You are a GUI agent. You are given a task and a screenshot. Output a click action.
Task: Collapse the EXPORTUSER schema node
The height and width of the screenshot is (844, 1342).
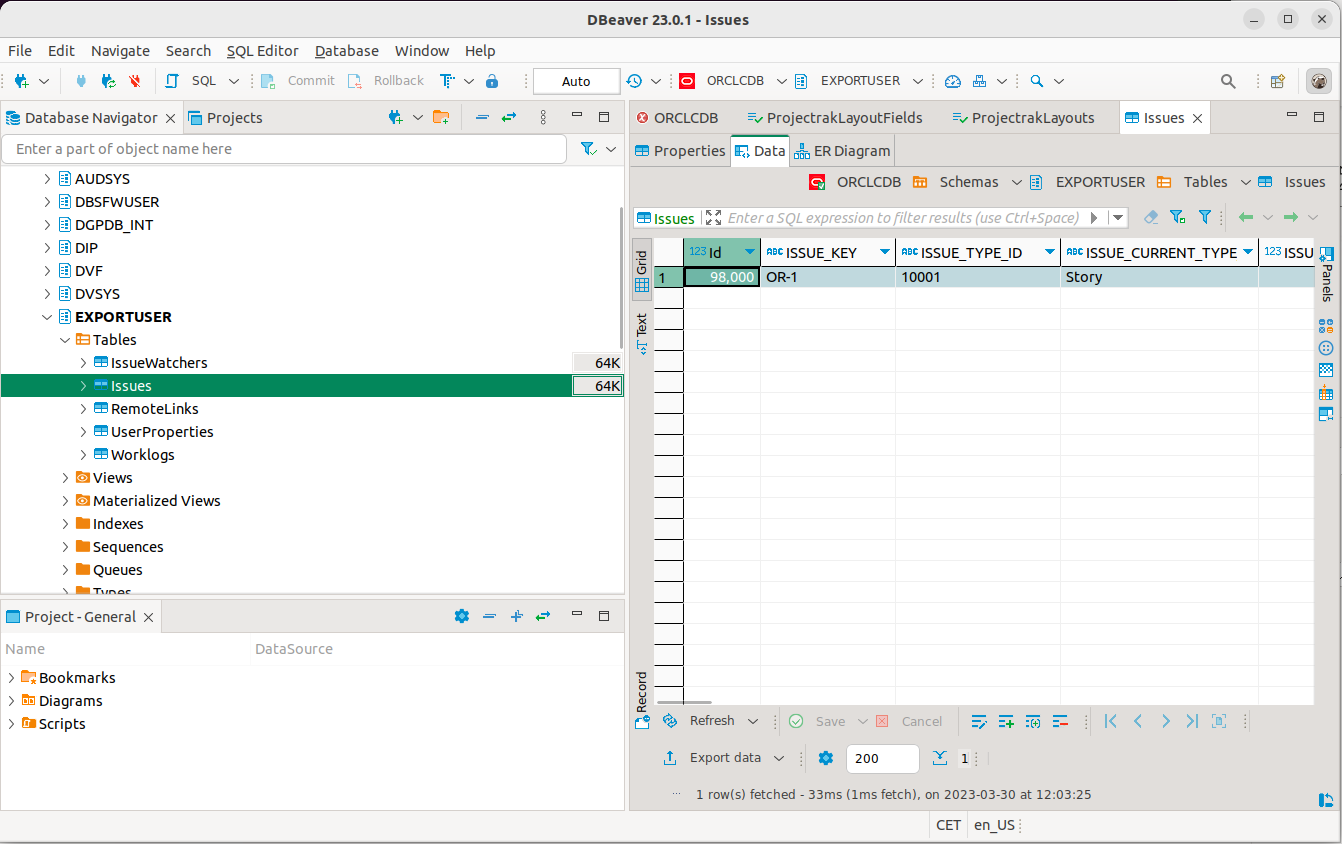(47, 317)
